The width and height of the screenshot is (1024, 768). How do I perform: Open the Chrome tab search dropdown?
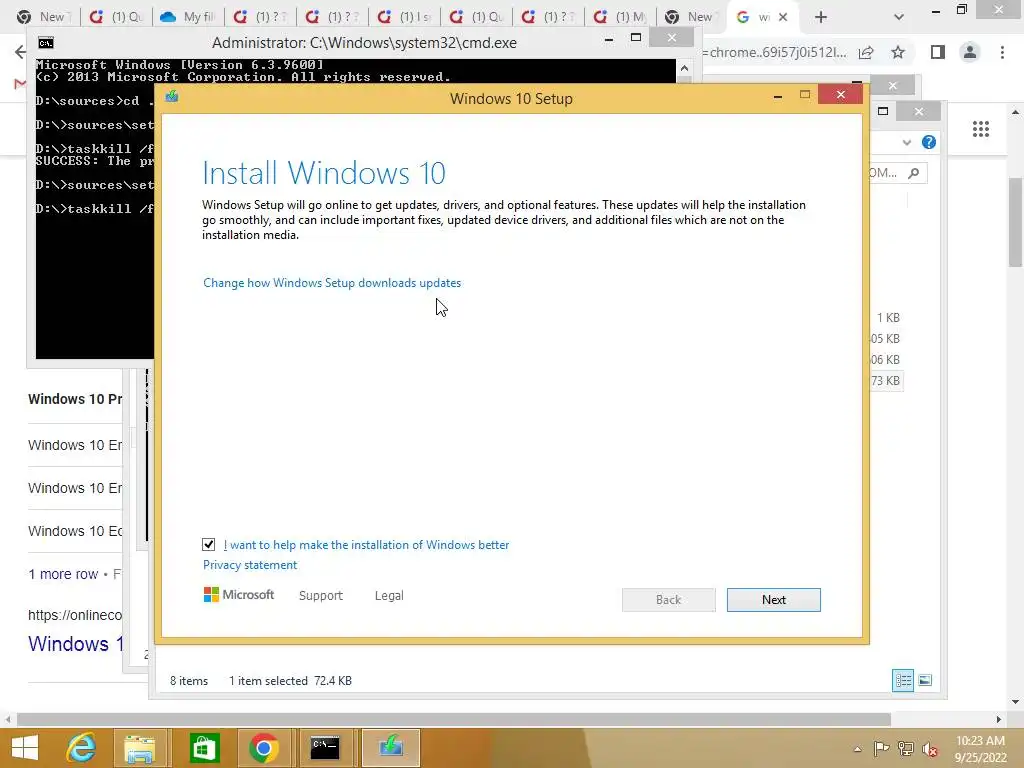click(x=899, y=17)
